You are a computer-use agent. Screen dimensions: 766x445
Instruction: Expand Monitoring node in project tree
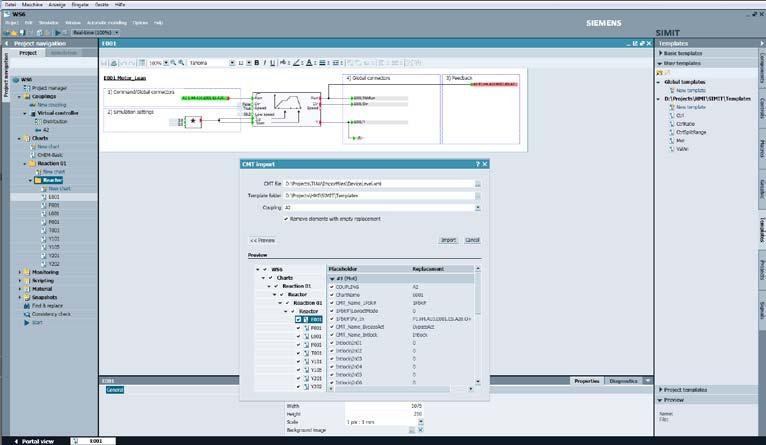20,272
